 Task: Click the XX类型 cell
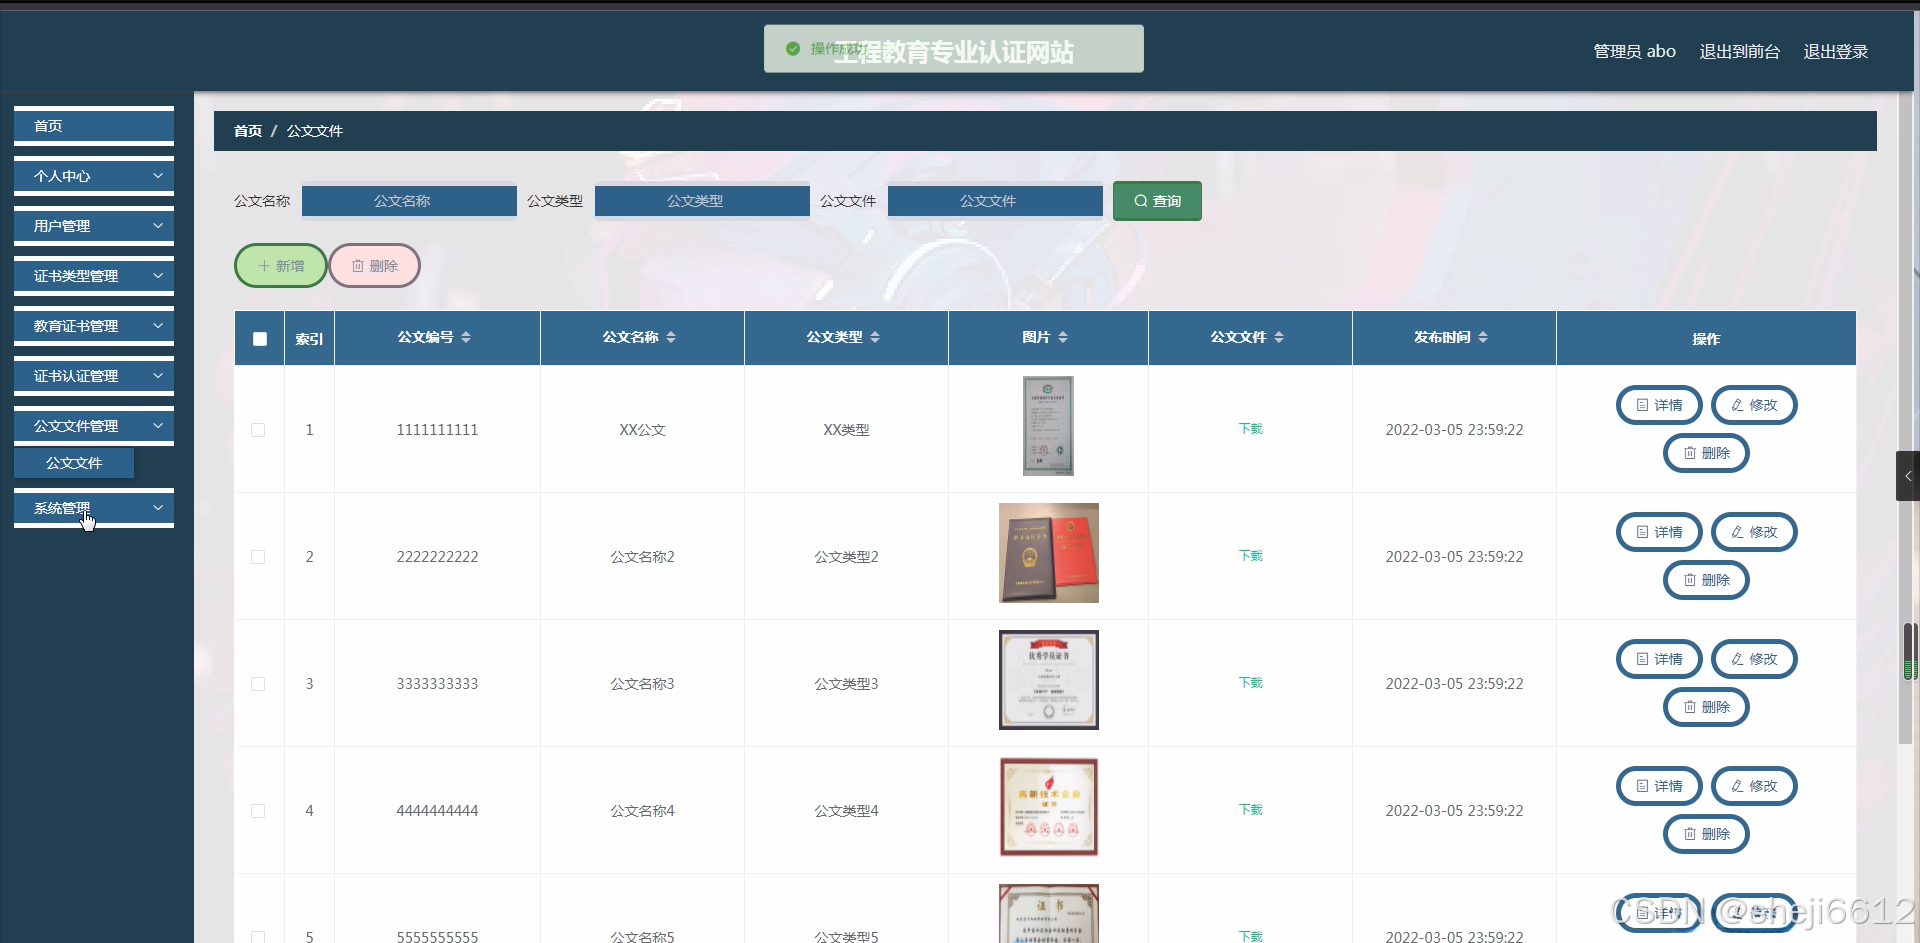(846, 430)
